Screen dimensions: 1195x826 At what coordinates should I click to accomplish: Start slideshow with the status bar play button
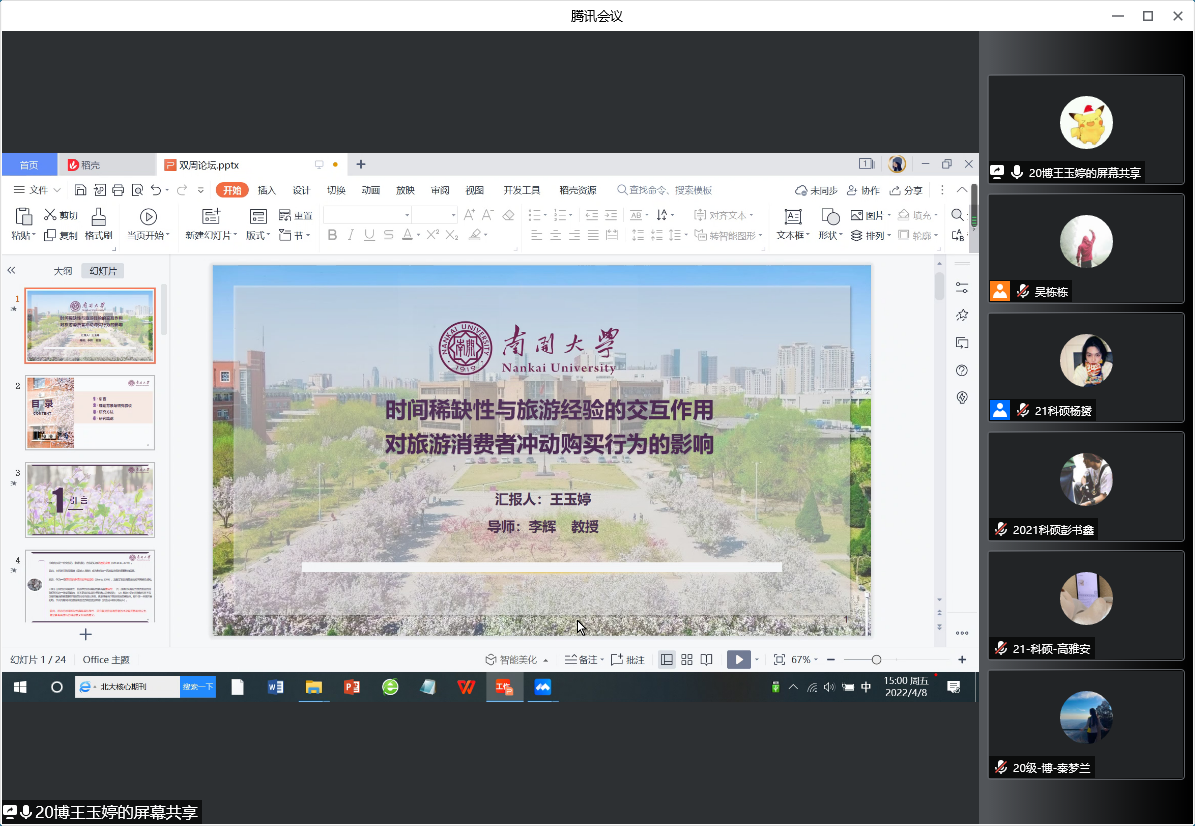737,660
